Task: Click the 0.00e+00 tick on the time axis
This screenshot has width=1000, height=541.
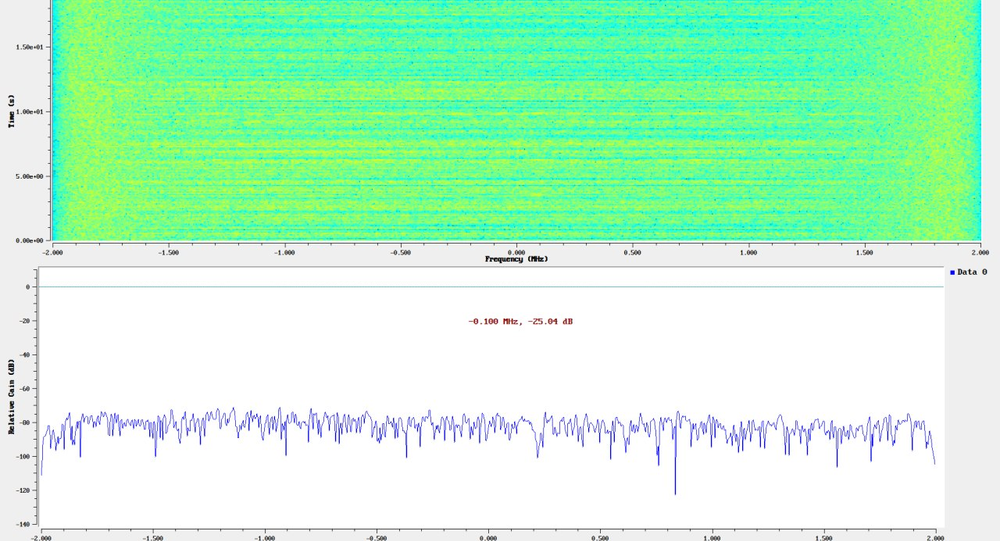Action: coord(28,241)
